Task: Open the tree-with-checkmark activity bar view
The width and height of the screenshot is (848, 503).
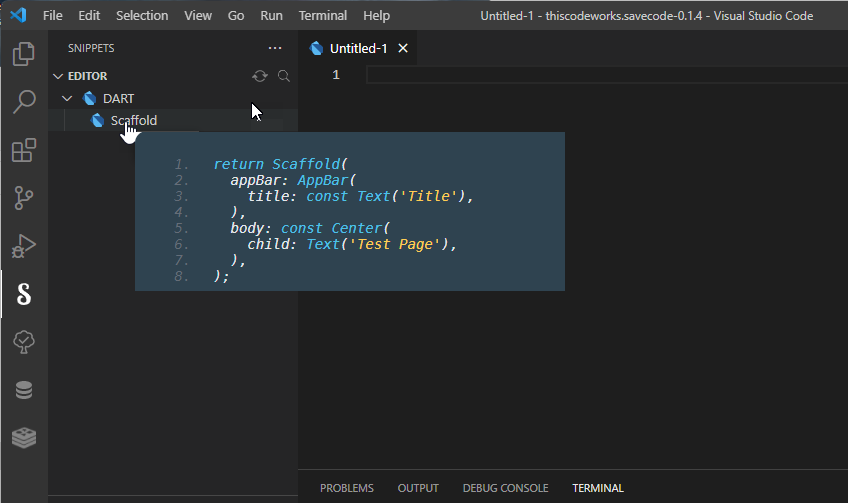Action: click(24, 342)
